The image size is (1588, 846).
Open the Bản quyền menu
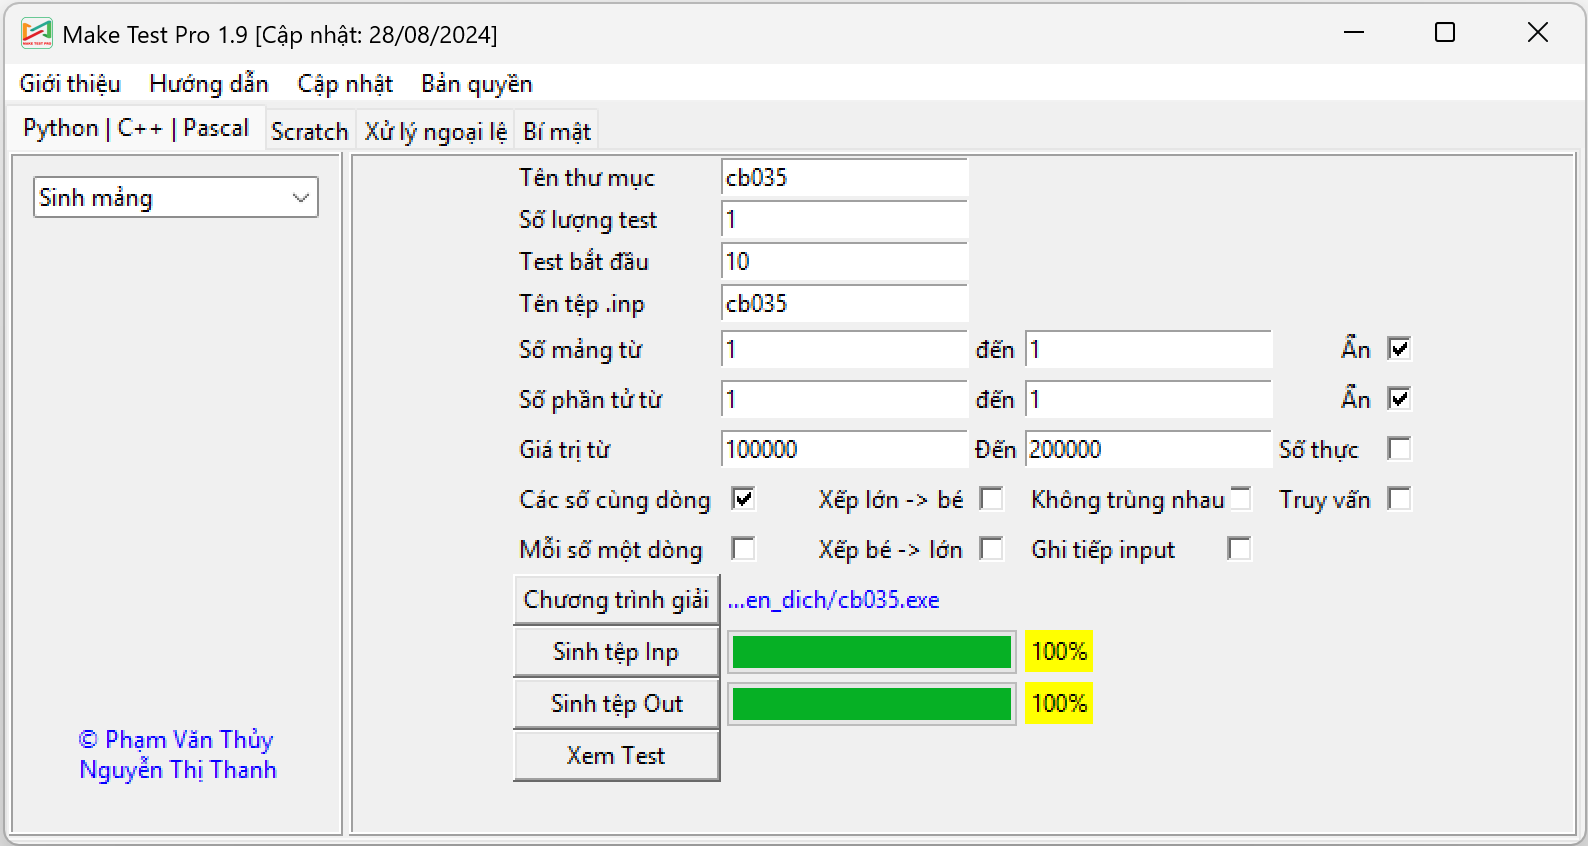tap(476, 84)
